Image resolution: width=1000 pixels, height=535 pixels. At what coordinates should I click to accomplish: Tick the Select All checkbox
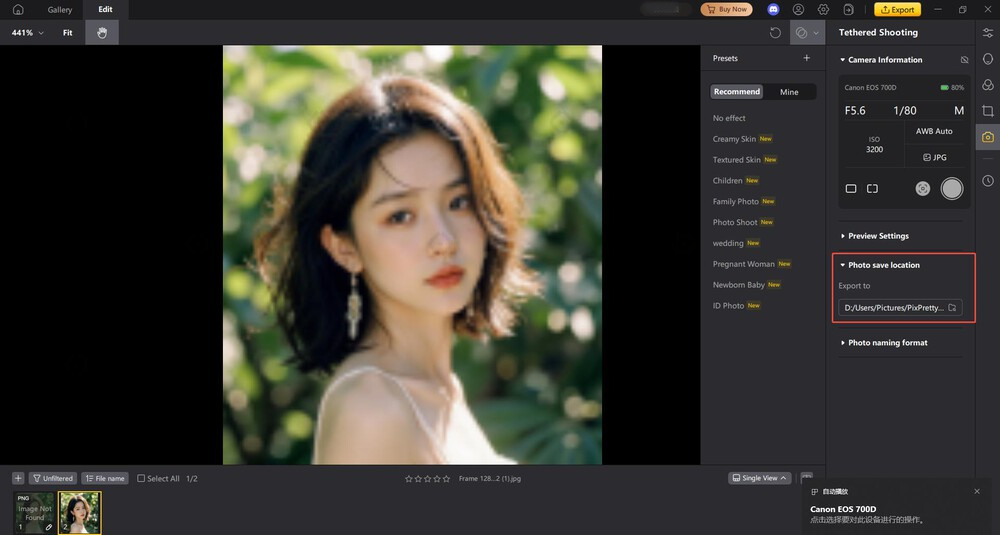[x=141, y=479]
